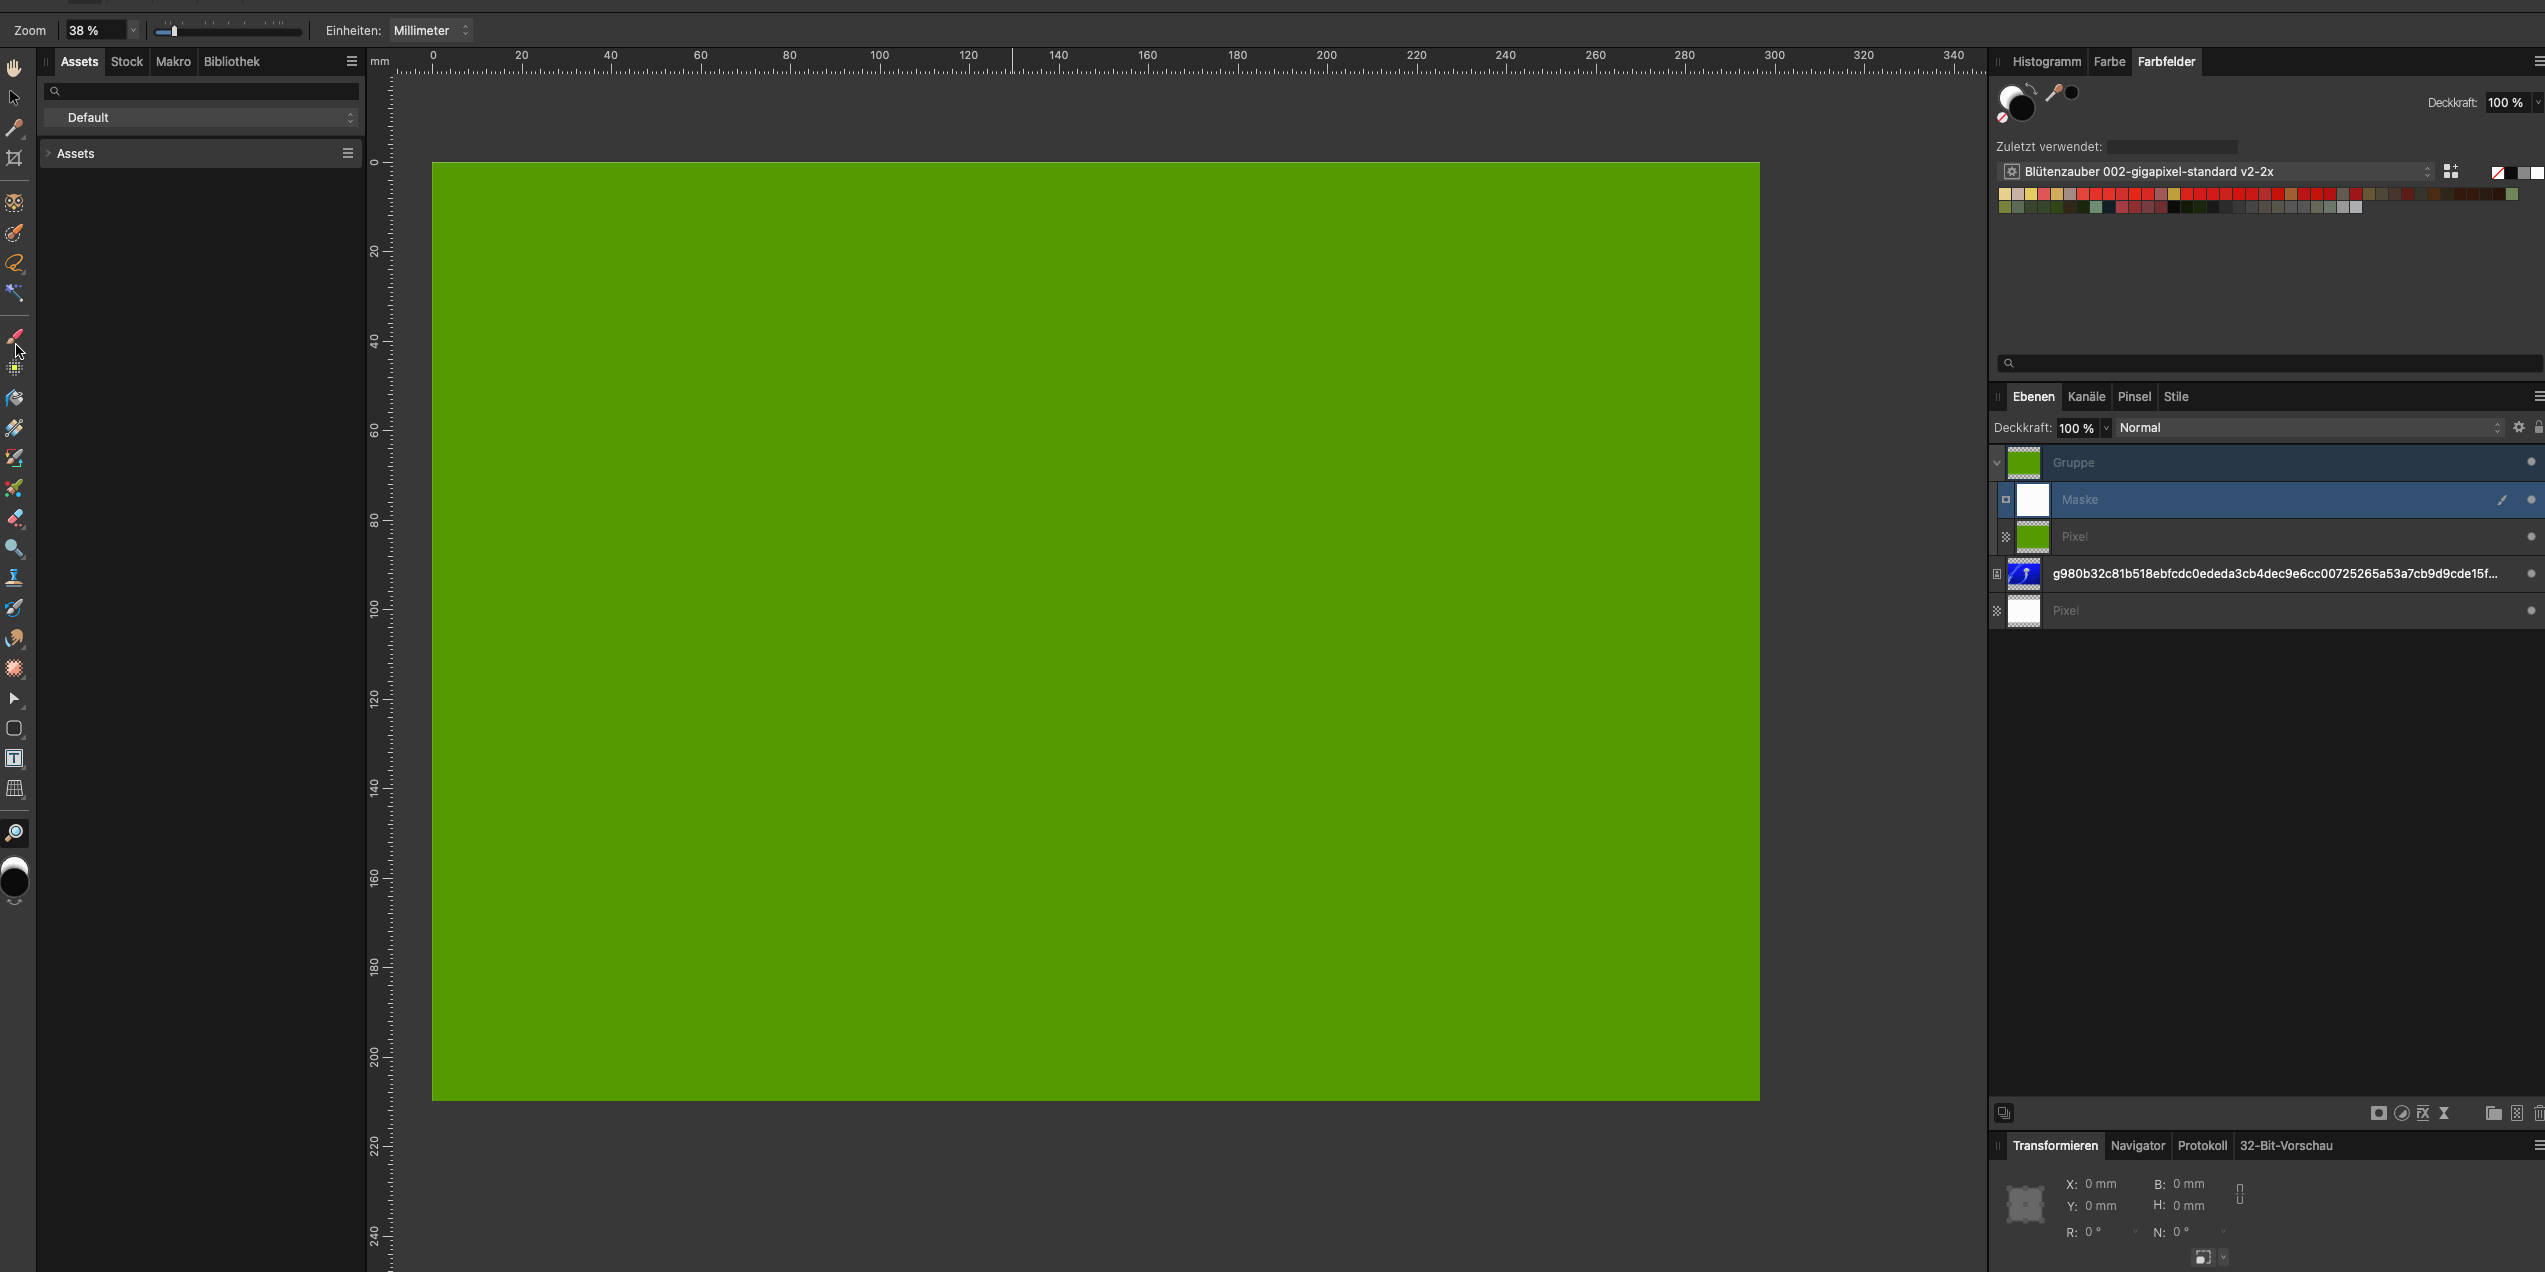Toggle visibility of bottom white Pixel layer
Viewport: 2545px width, 1272px height.
tap(2531, 610)
